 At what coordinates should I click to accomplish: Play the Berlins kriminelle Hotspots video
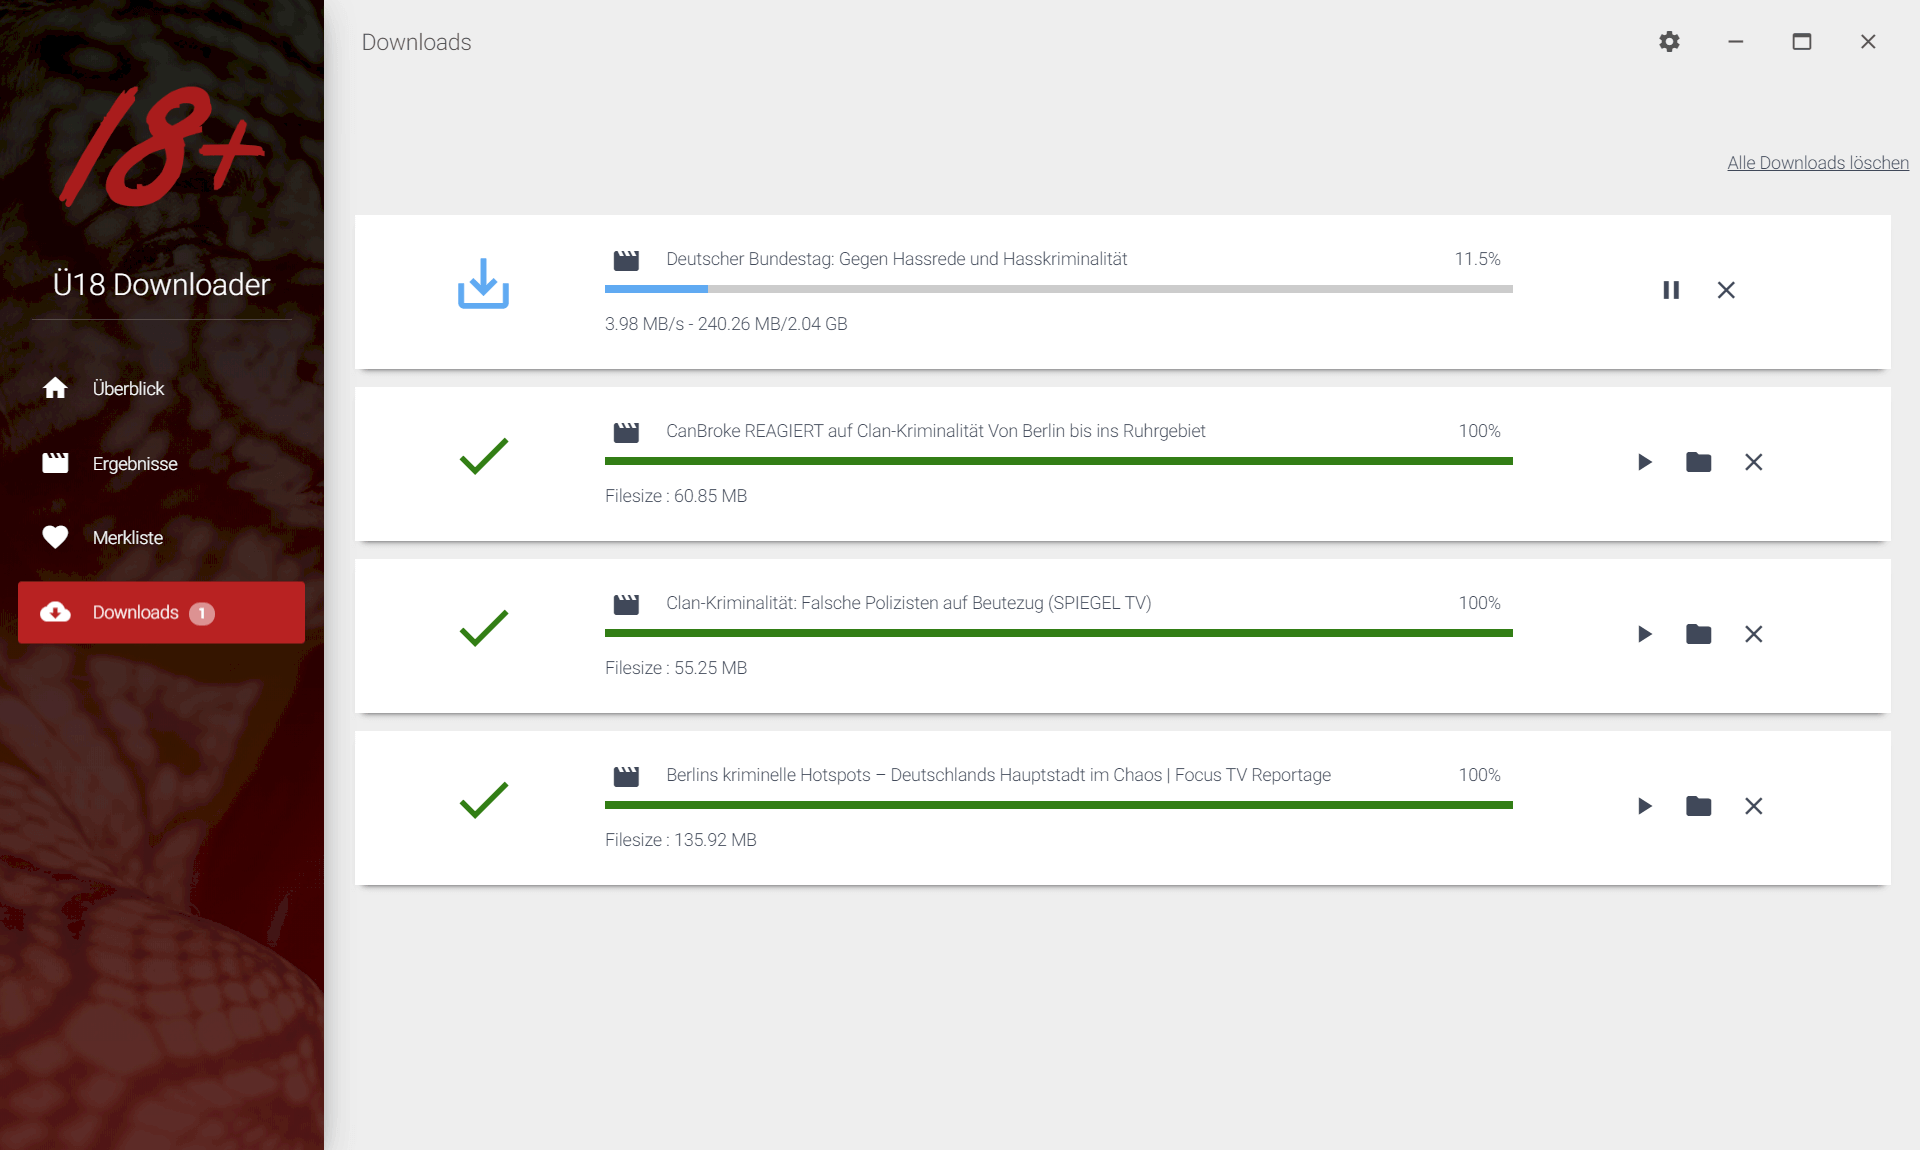coord(1644,806)
